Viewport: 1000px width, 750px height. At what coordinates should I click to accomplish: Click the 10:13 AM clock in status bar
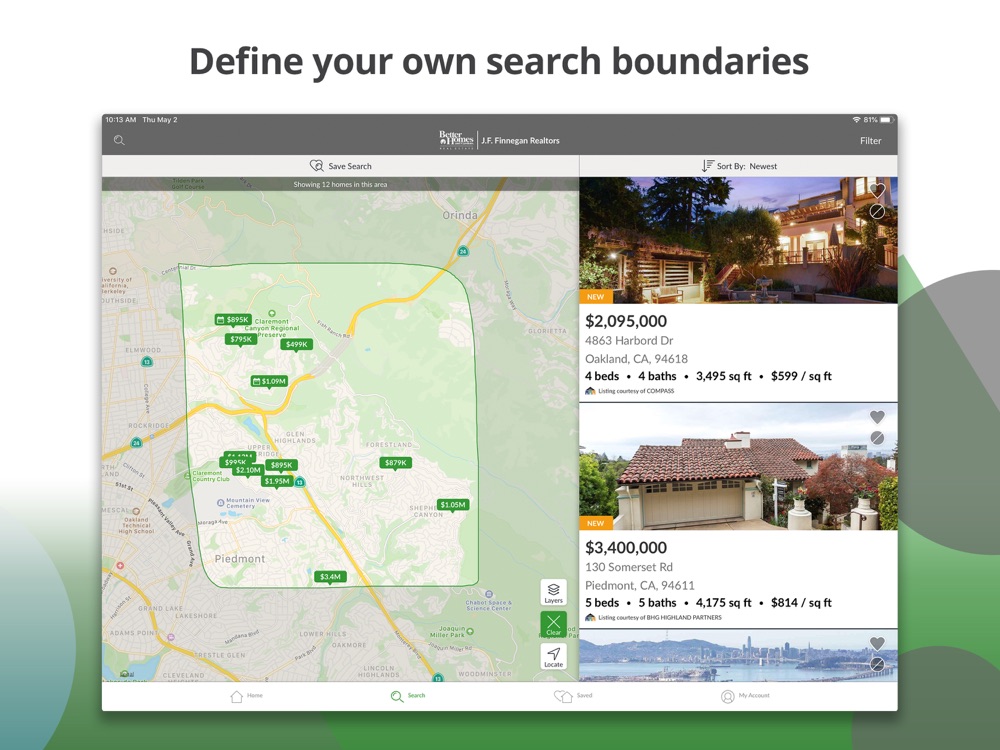coord(121,120)
